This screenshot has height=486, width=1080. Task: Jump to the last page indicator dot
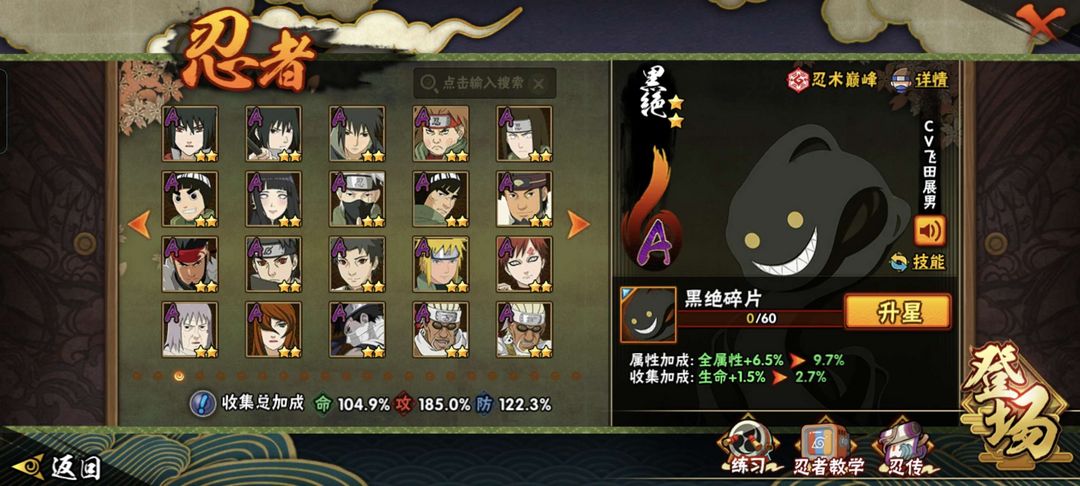[x=576, y=376]
